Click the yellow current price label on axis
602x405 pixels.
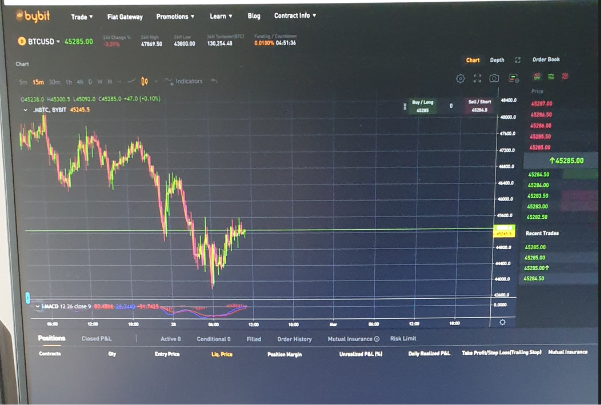pos(504,231)
